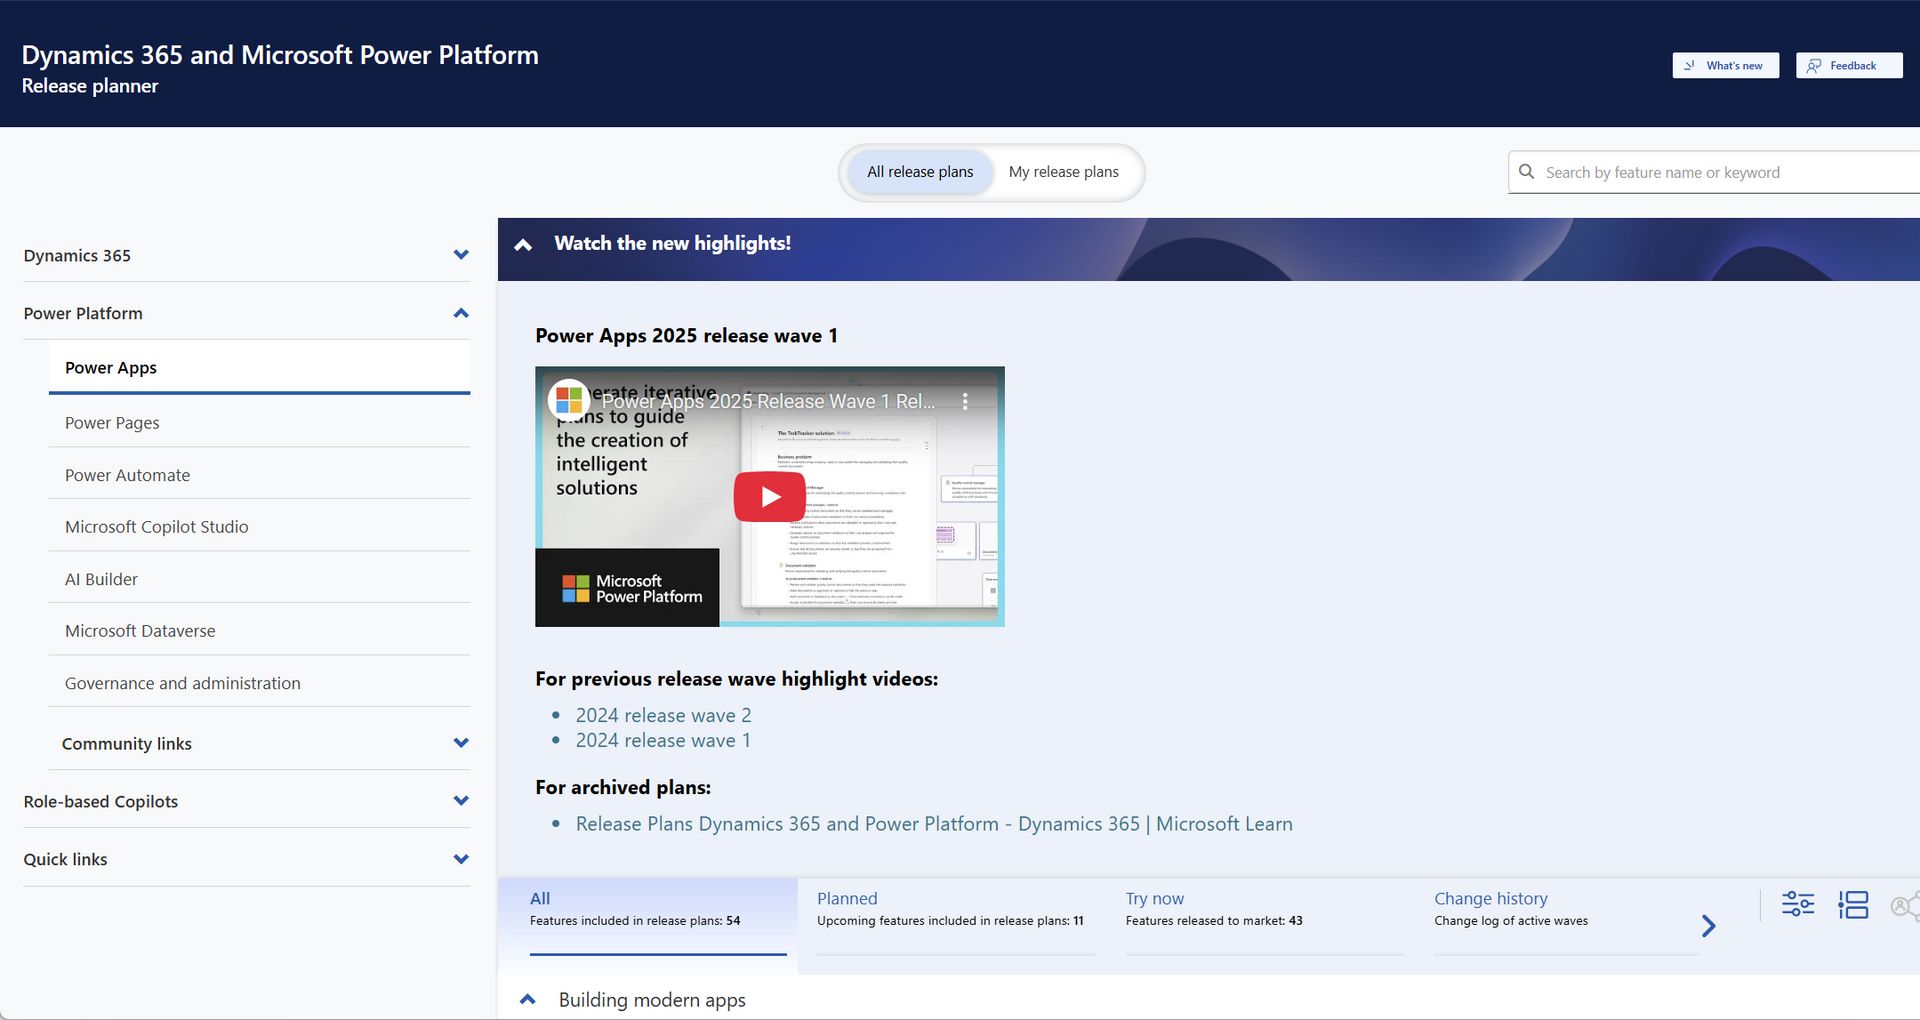The width and height of the screenshot is (1920, 1020).
Task: Switch to My release plans
Action: point(1063,172)
